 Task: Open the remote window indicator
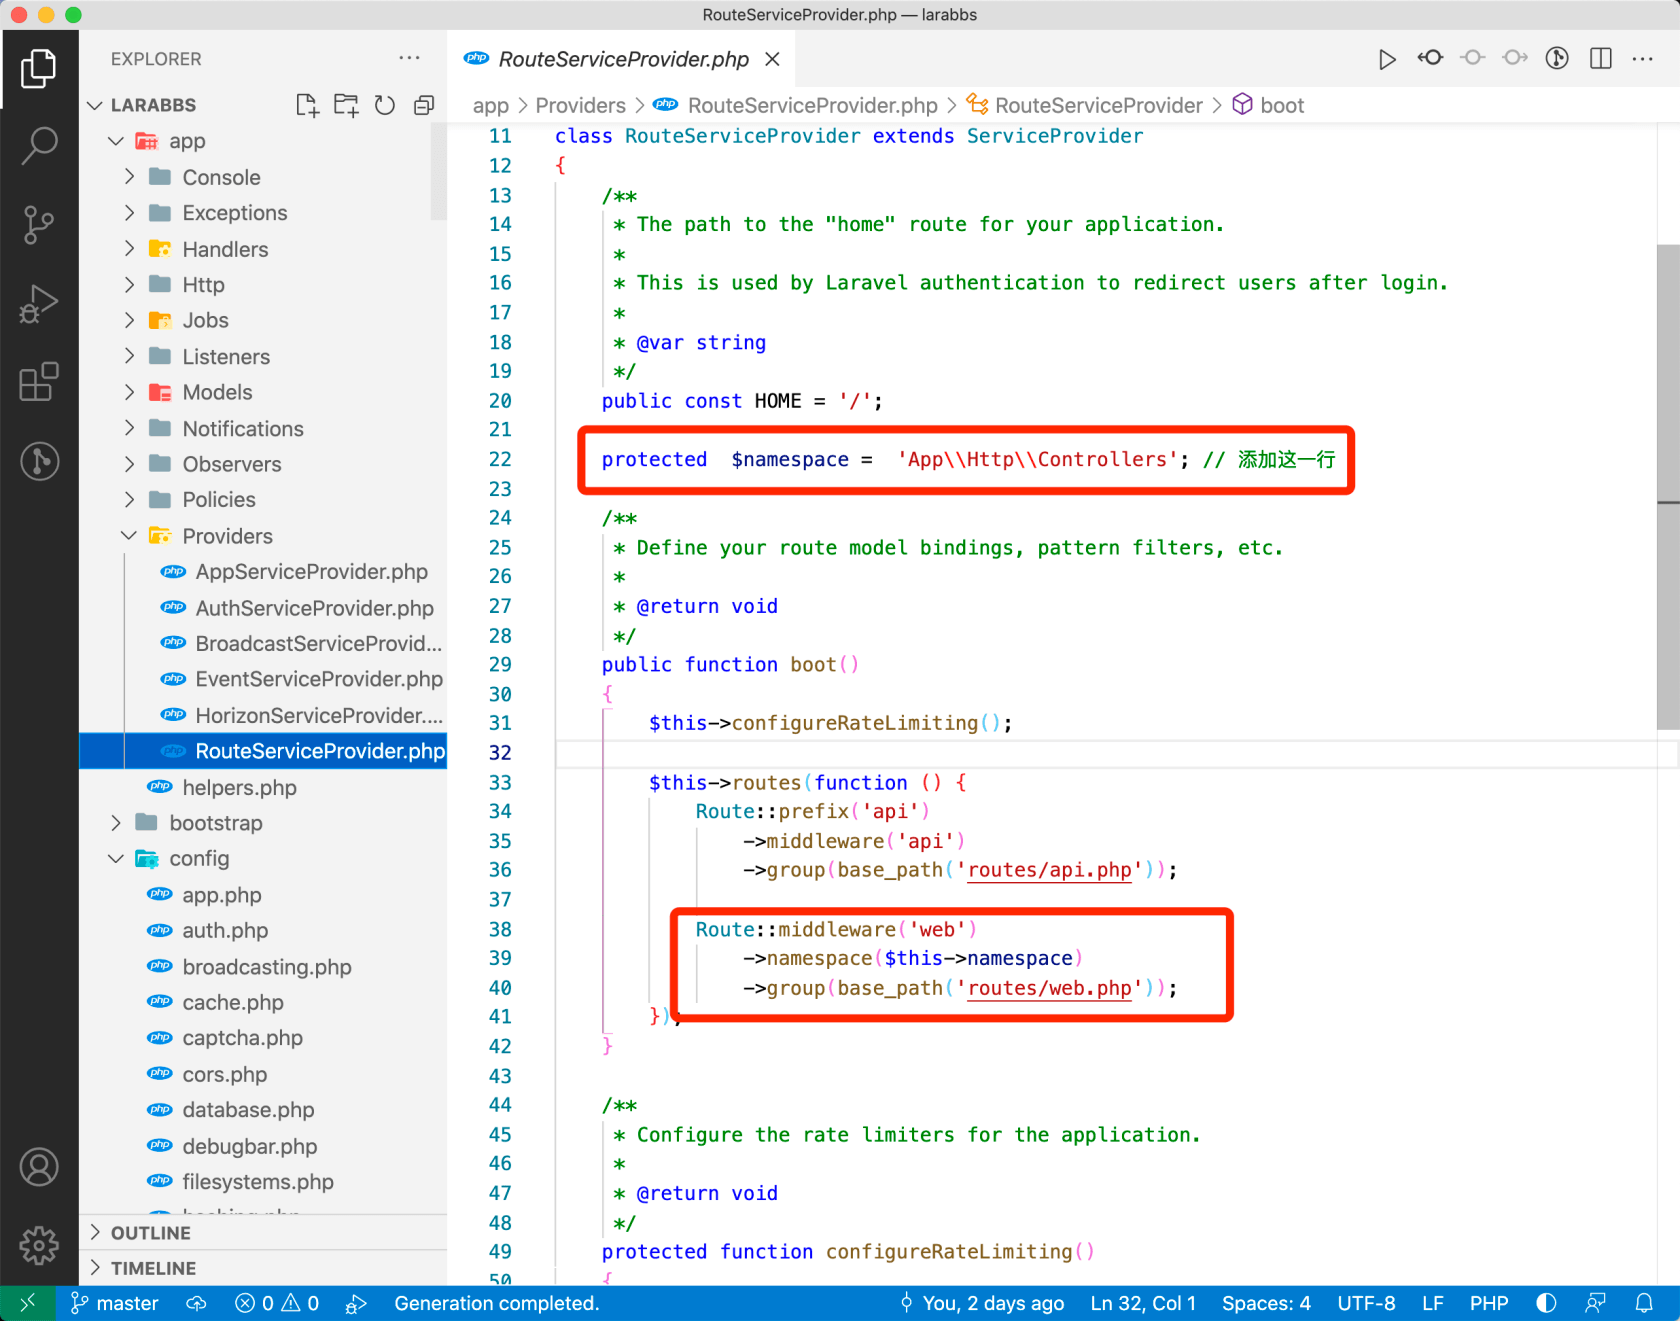pos(28,1303)
